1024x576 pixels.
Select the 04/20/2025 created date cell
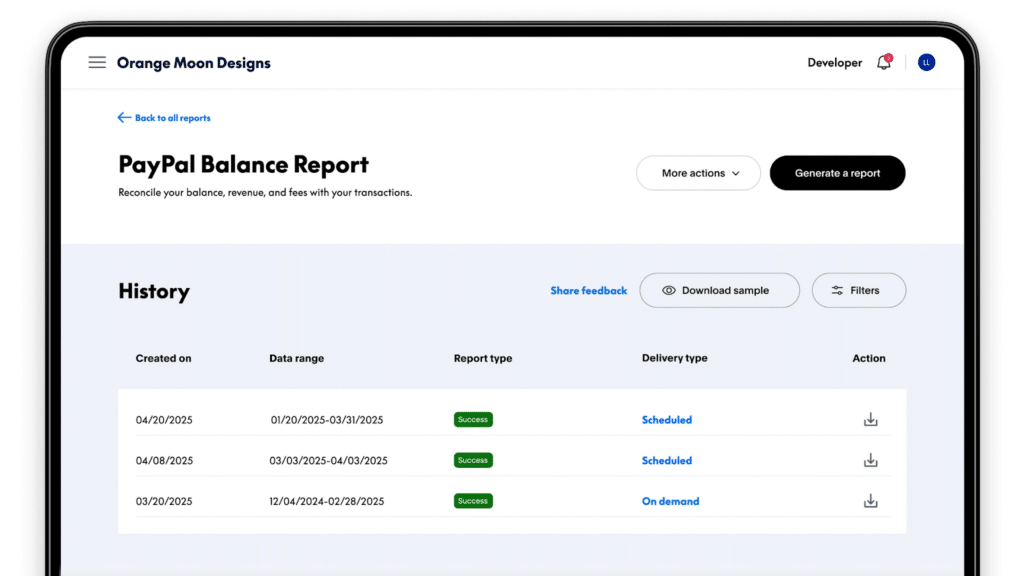point(164,420)
